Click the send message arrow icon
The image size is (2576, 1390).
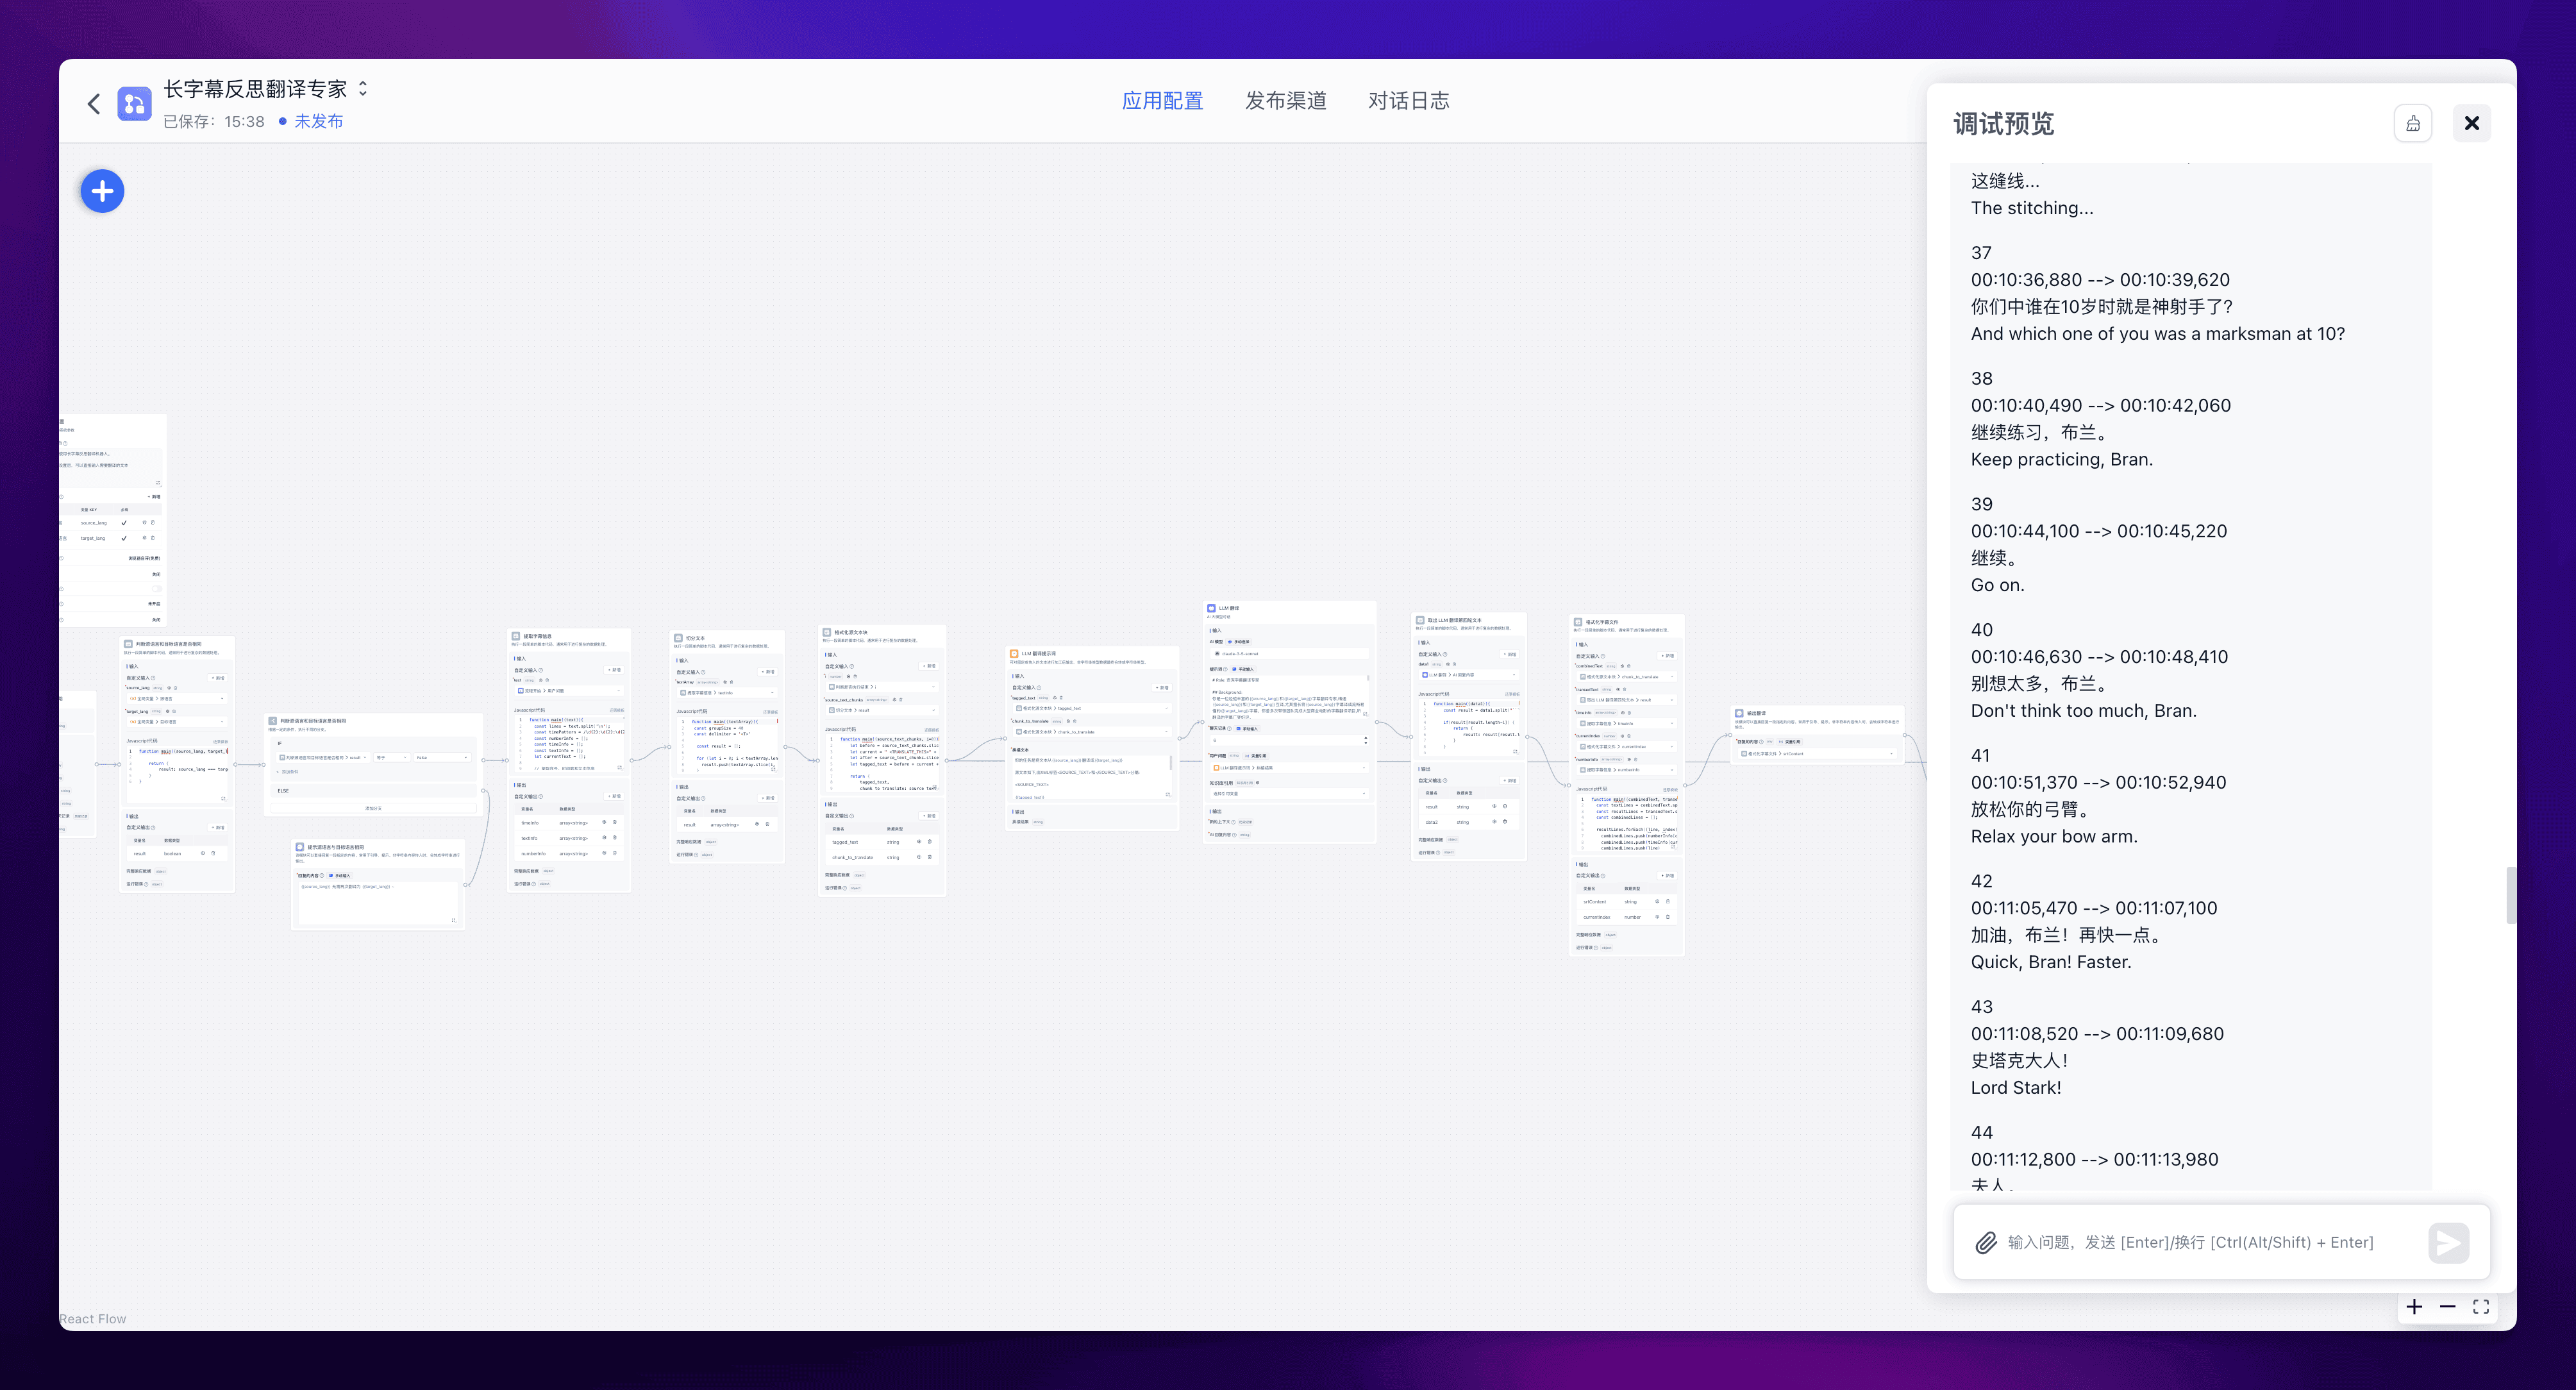click(x=2448, y=1243)
